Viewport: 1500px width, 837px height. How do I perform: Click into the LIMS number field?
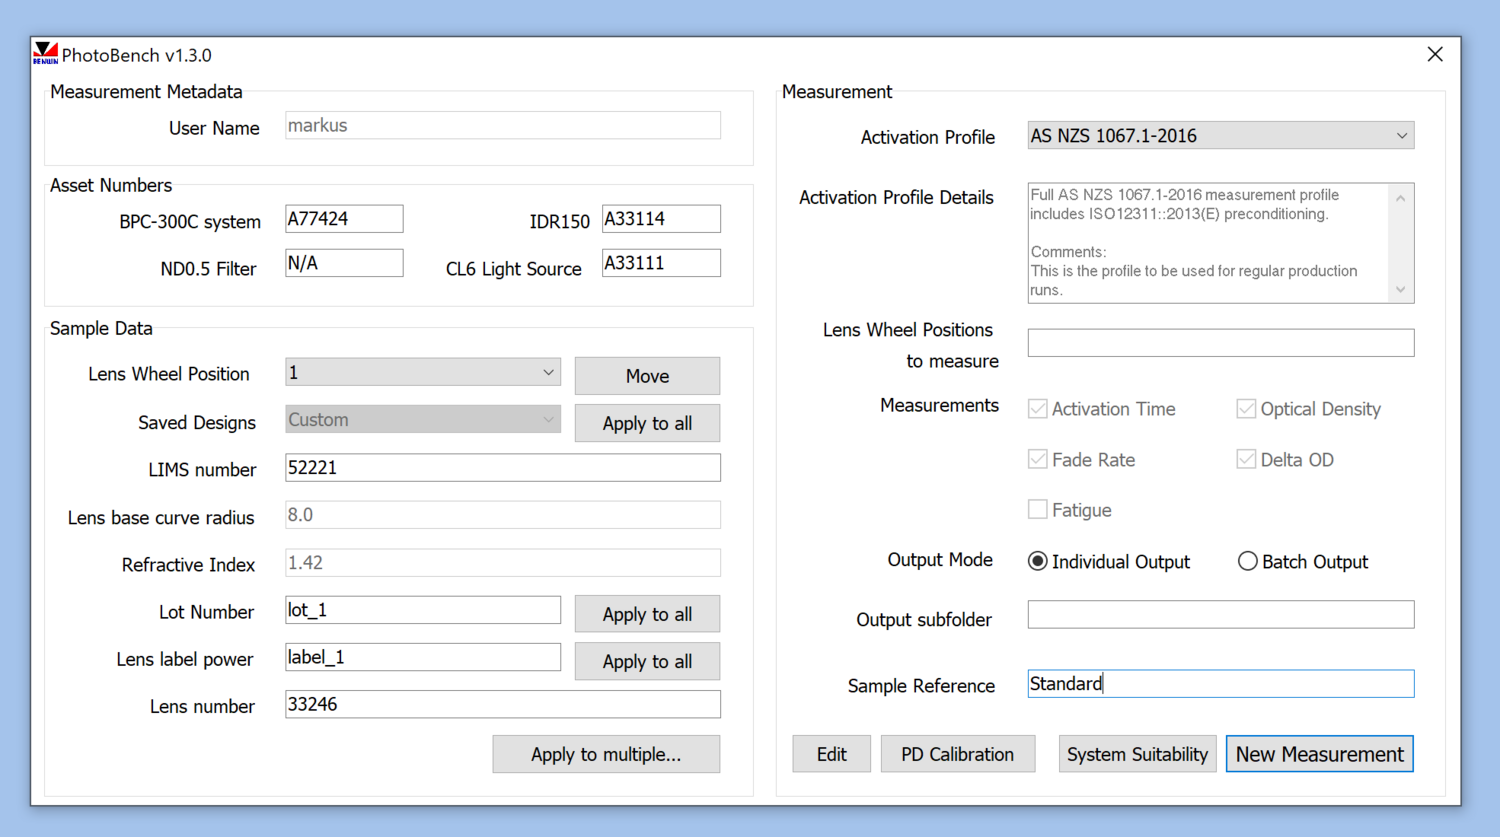tap(502, 468)
